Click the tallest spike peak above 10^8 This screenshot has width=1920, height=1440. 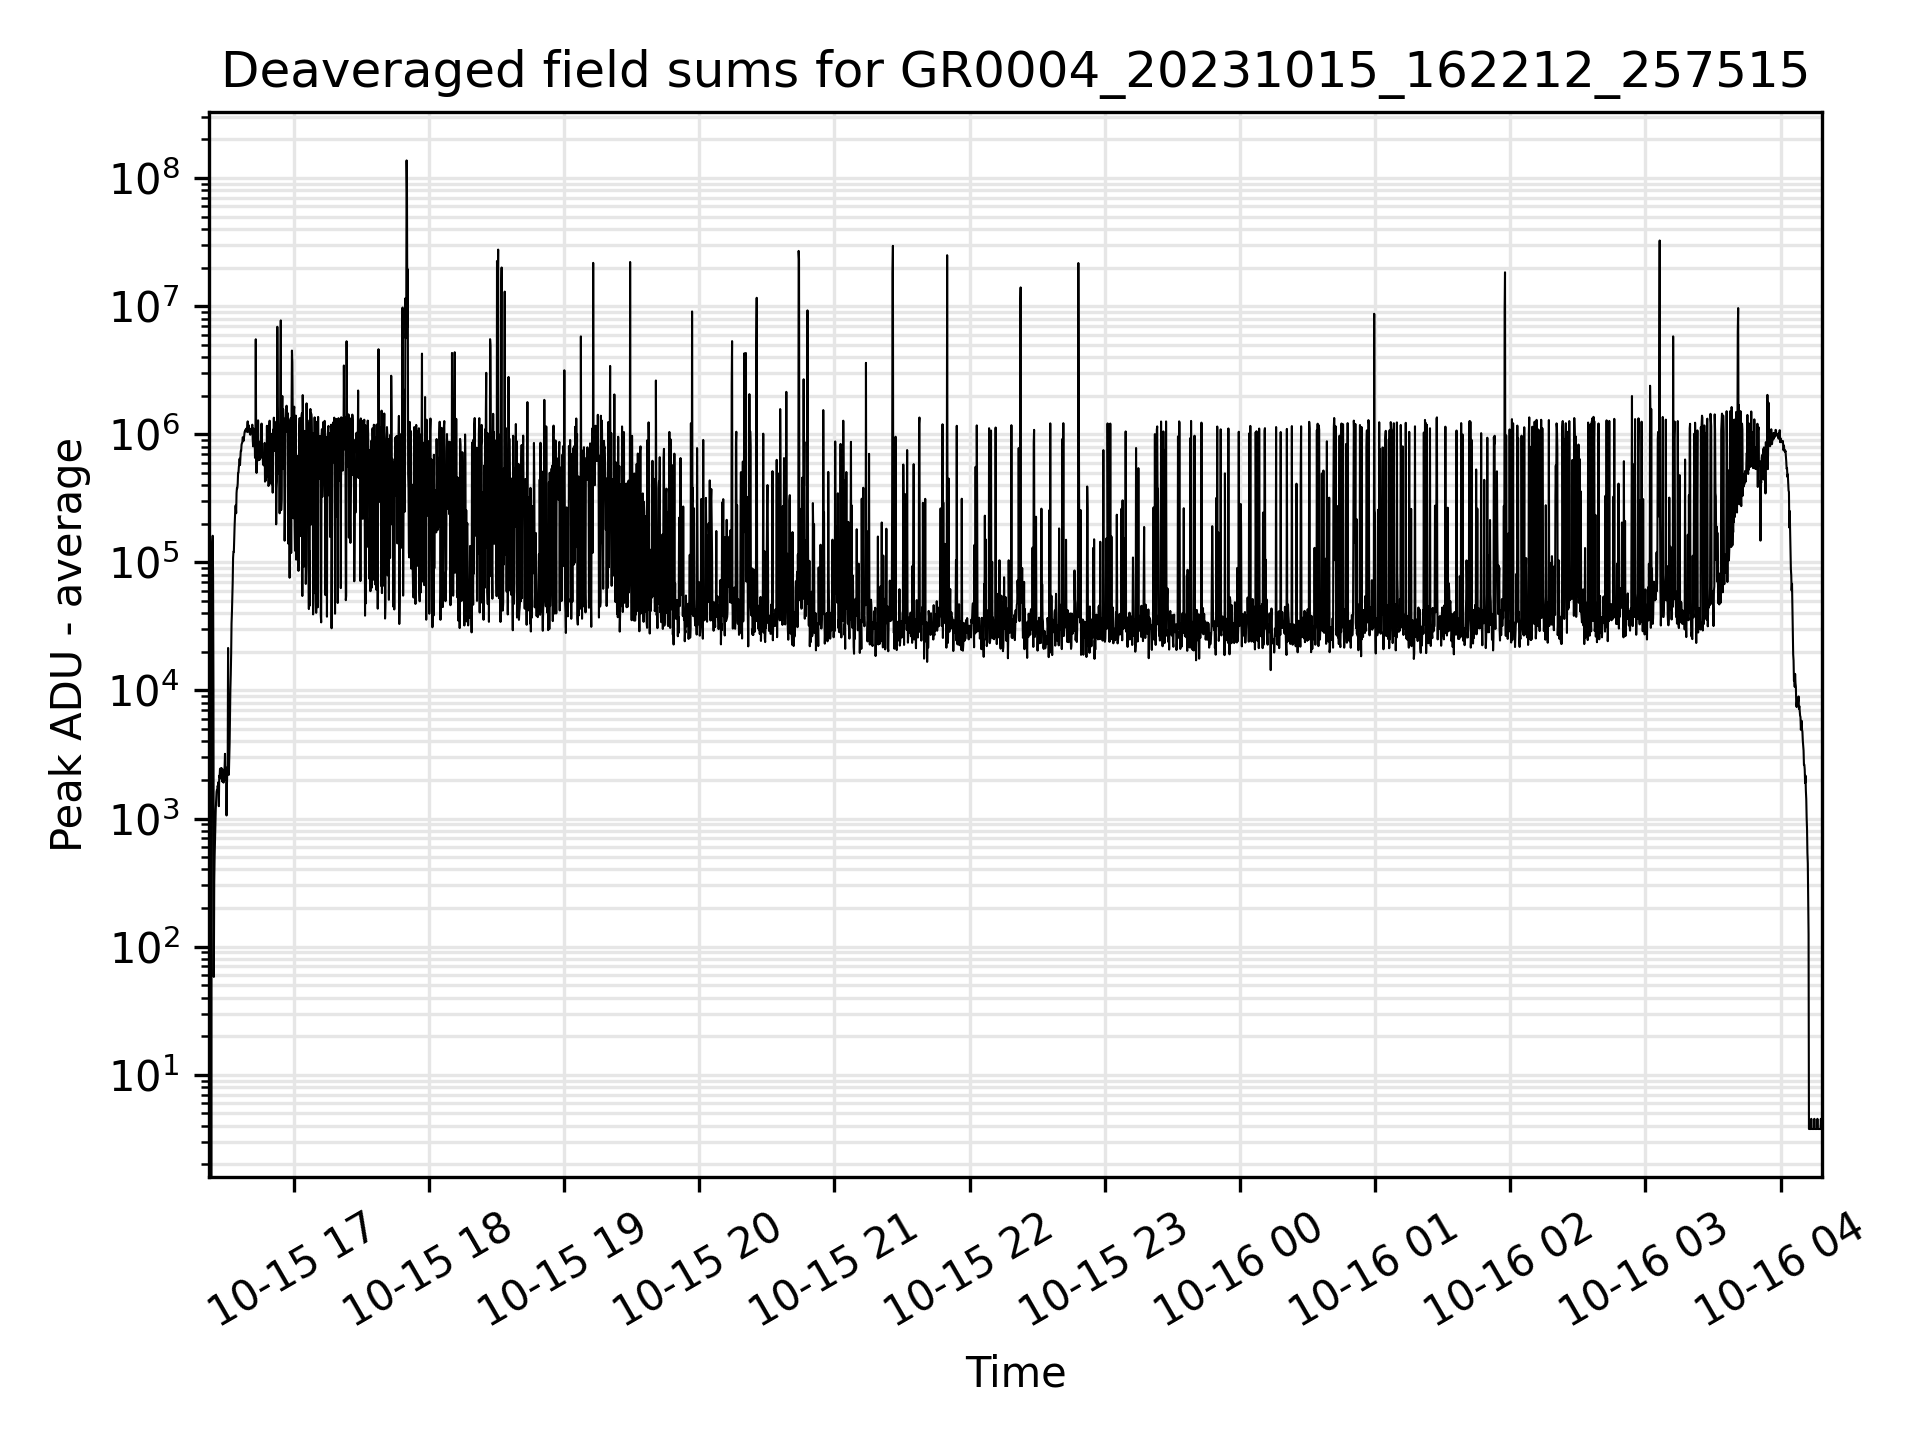coord(406,162)
